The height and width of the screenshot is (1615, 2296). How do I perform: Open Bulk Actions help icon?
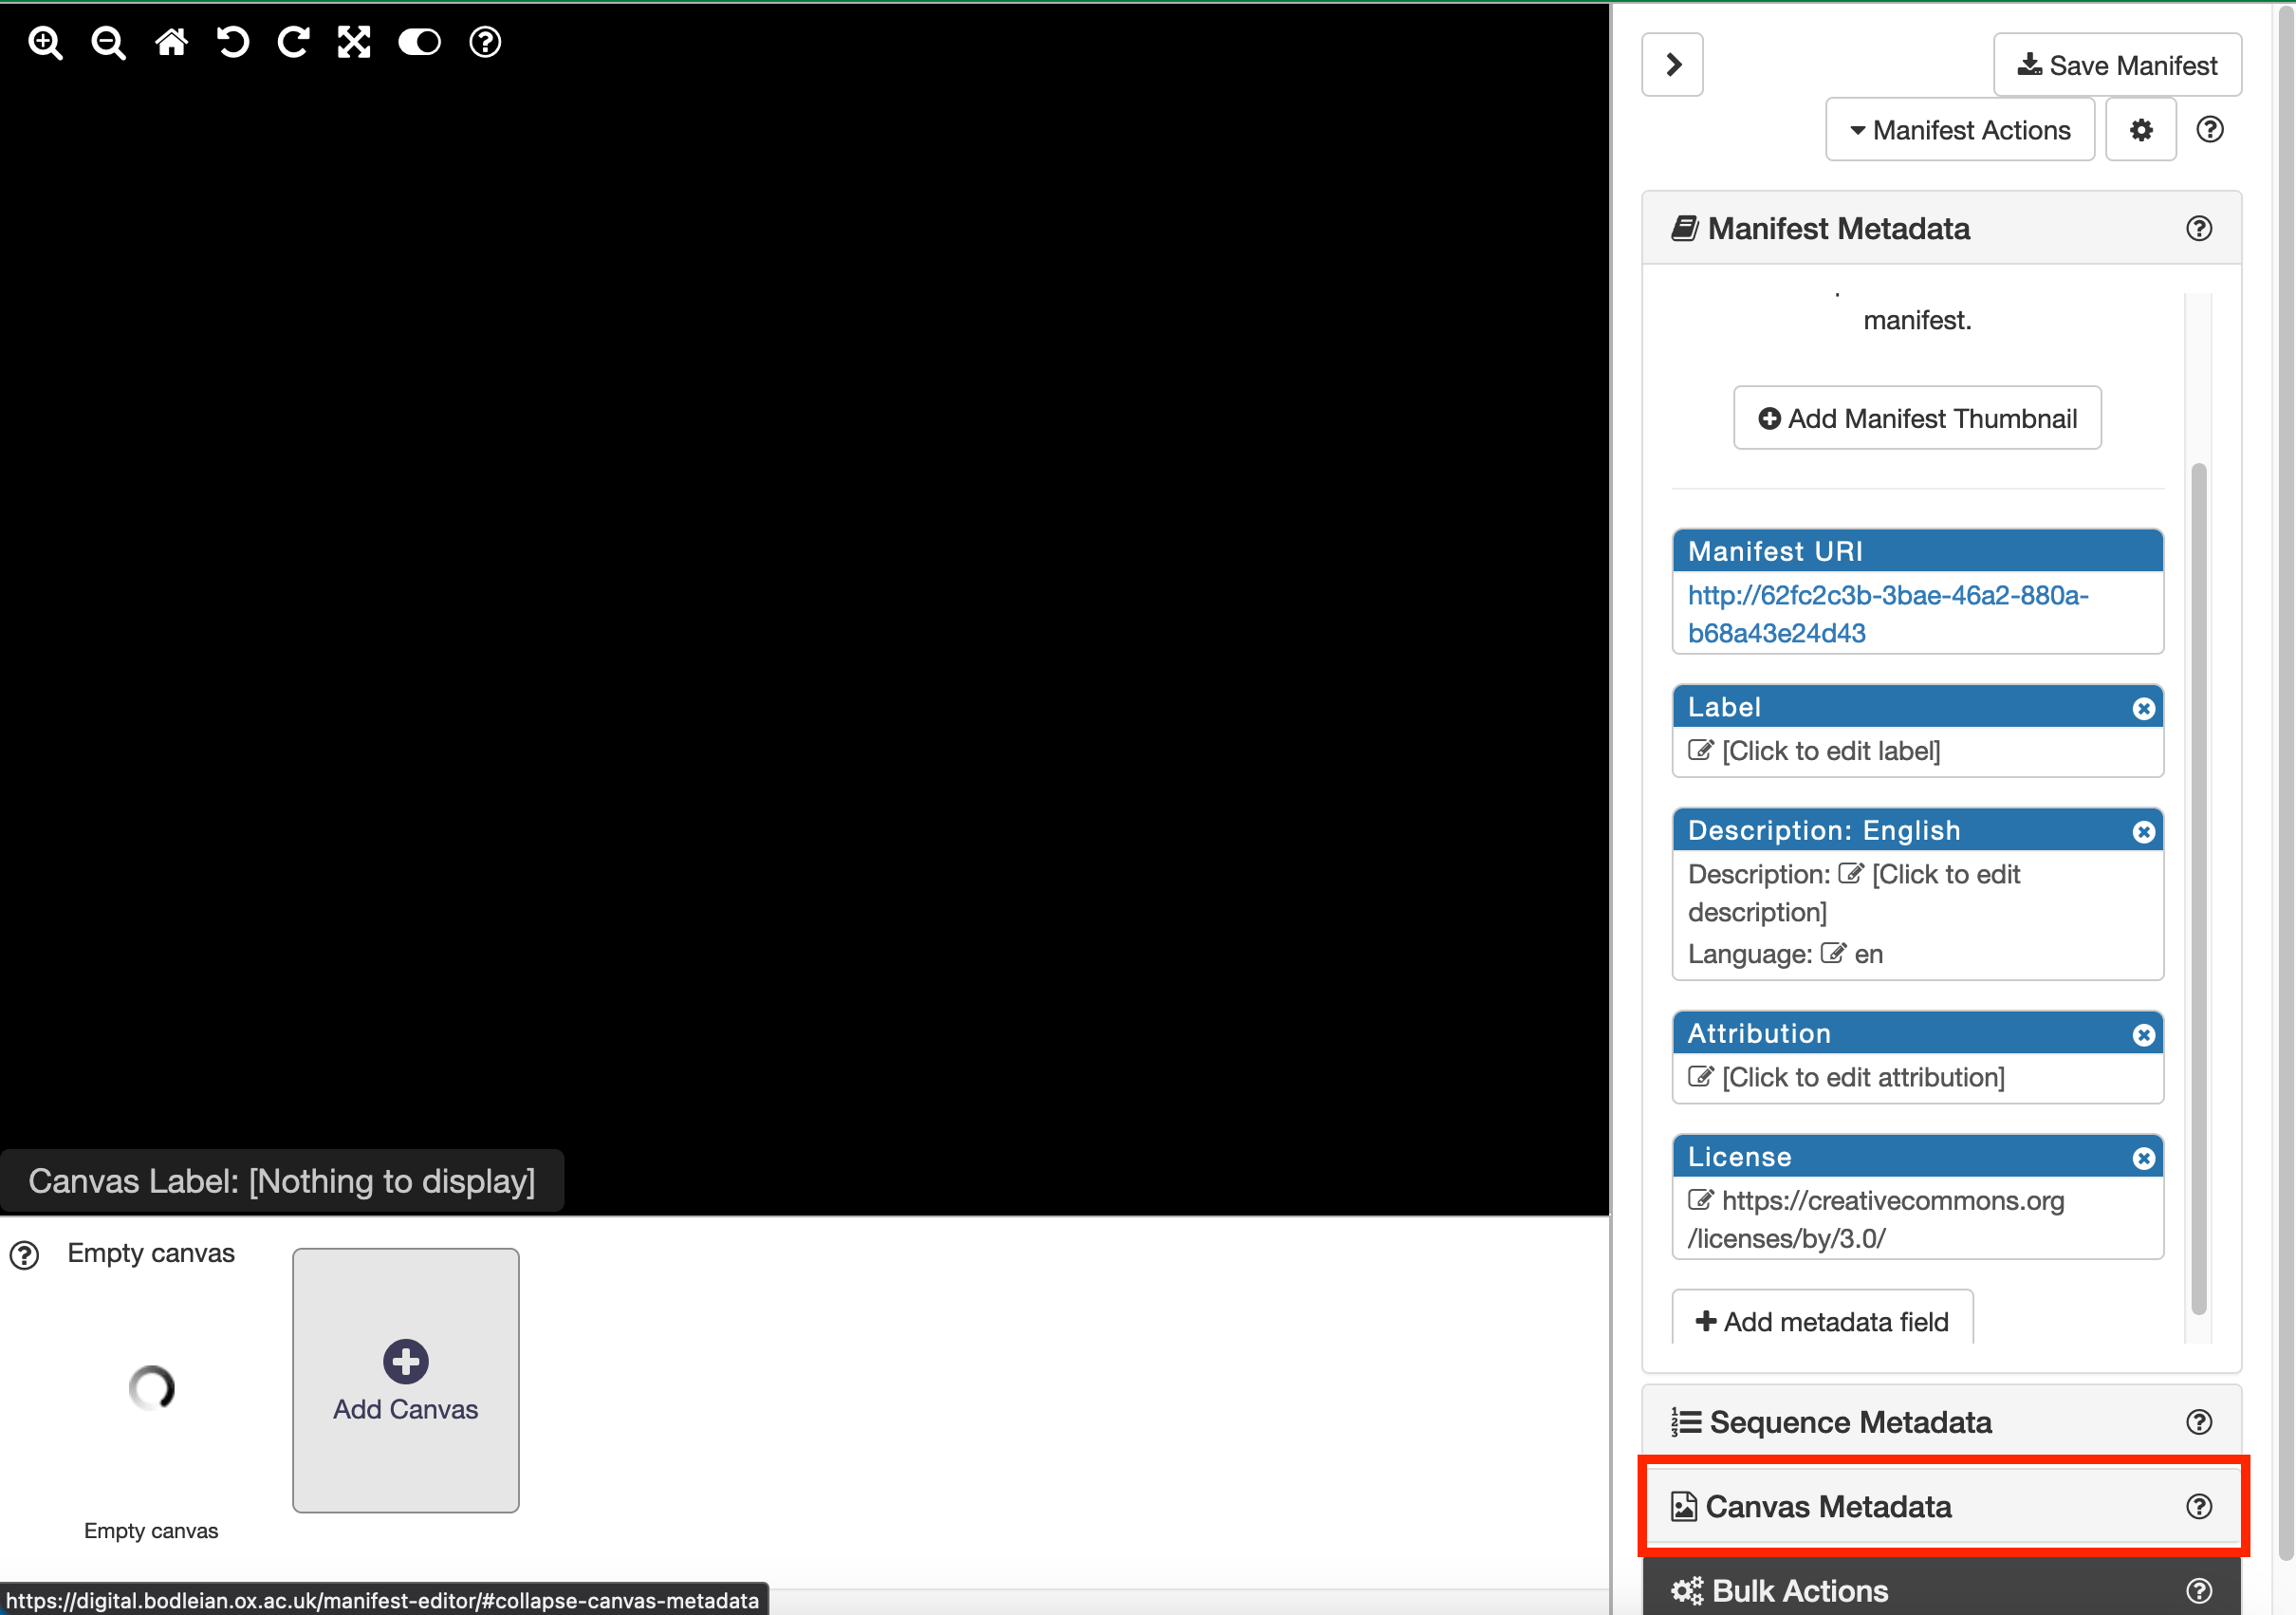click(x=2198, y=1590)
